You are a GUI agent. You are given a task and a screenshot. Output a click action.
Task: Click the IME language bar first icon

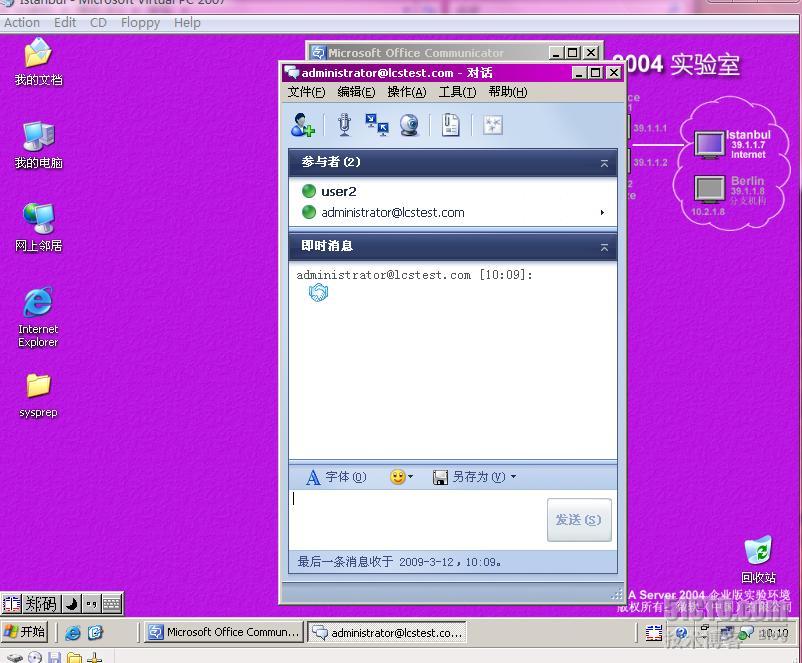(11, 604)
